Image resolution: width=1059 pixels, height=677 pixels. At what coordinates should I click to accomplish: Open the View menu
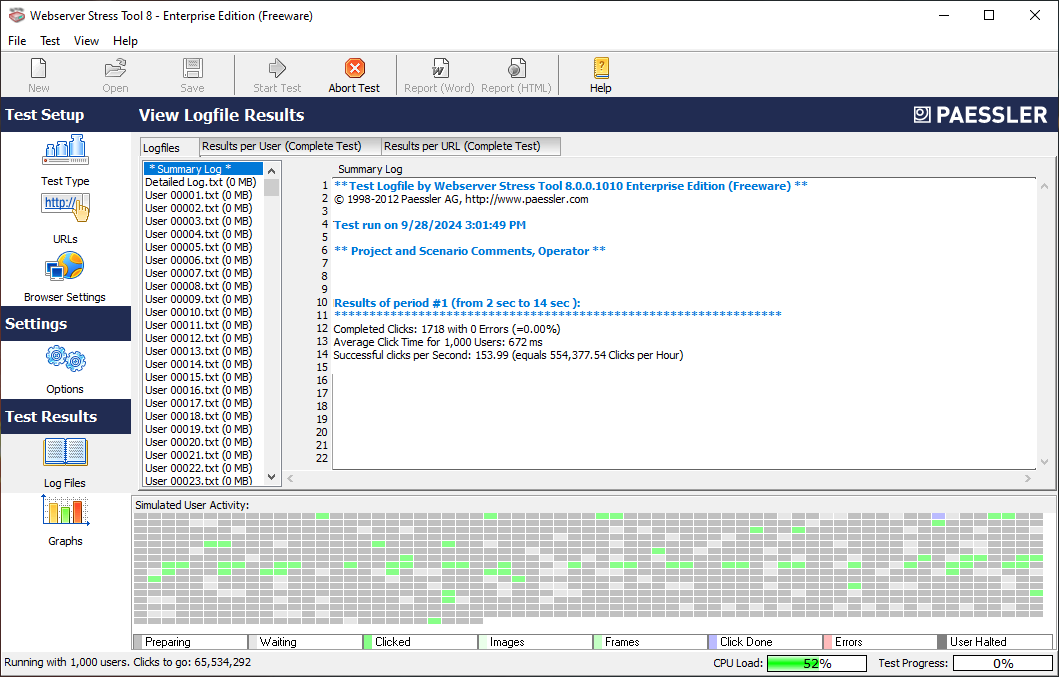point(86,41)
